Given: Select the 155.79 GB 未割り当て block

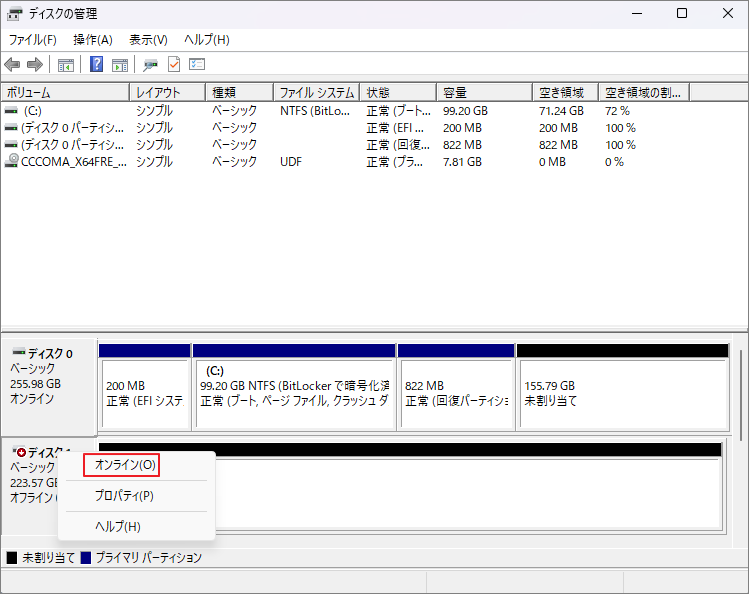Looking at the screenshot, I should click(623, 387).
